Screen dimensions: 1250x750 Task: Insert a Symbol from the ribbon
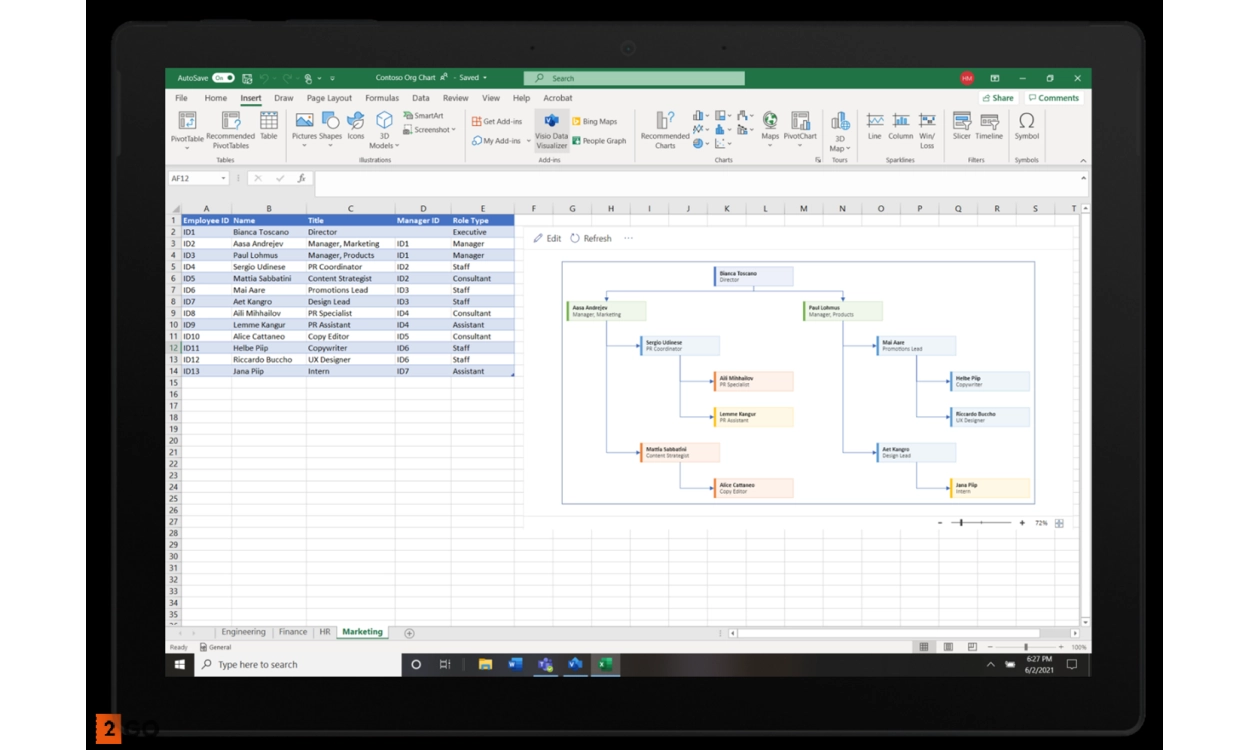(1026, 127)
